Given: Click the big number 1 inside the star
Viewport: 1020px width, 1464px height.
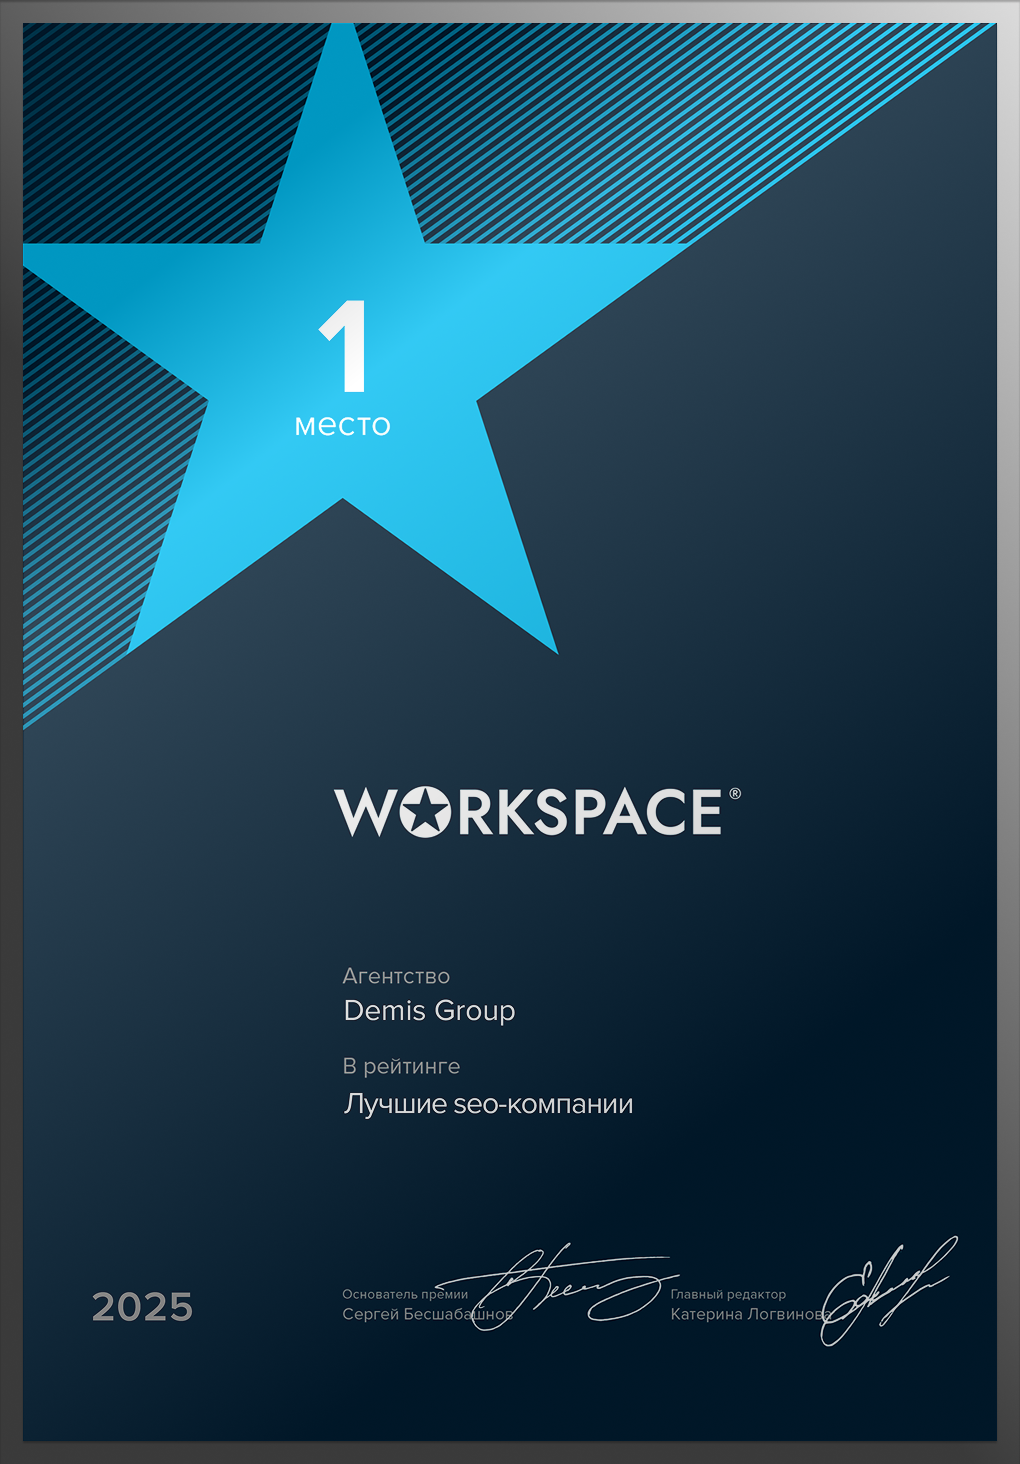Looking at the screenshot, I should point(344,347).
